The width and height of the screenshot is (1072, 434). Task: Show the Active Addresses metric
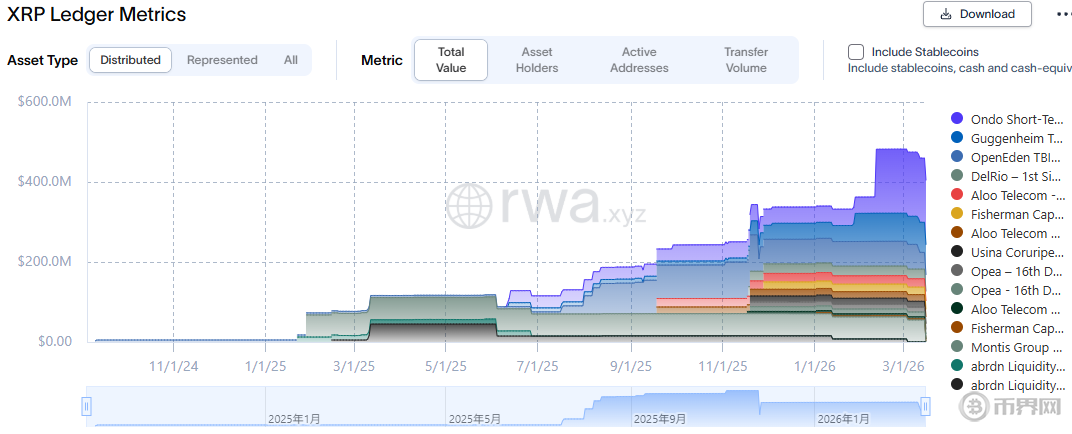639,60
